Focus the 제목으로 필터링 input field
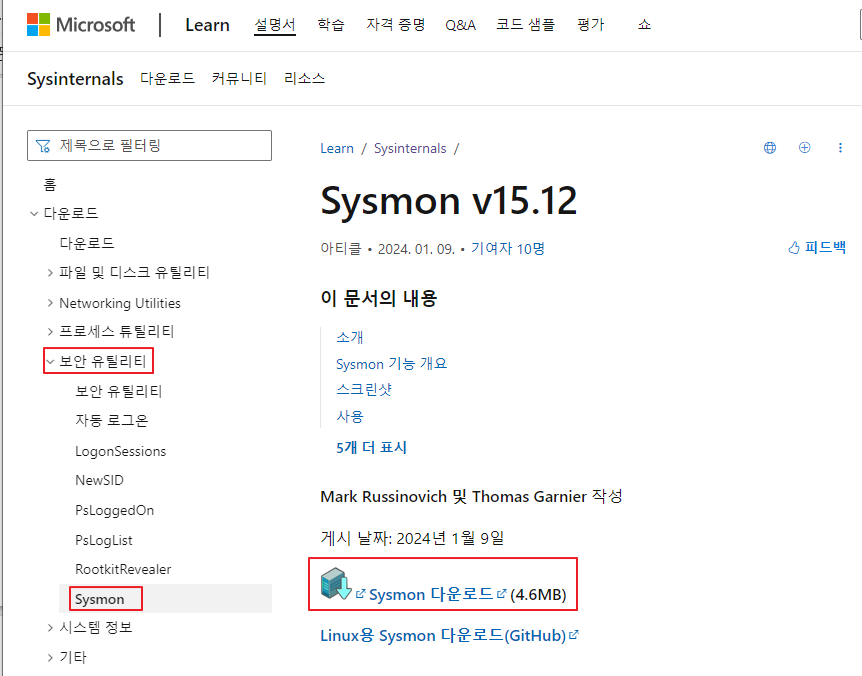The height and width of the screenshot is (676, 862). [x=150, y=146]
